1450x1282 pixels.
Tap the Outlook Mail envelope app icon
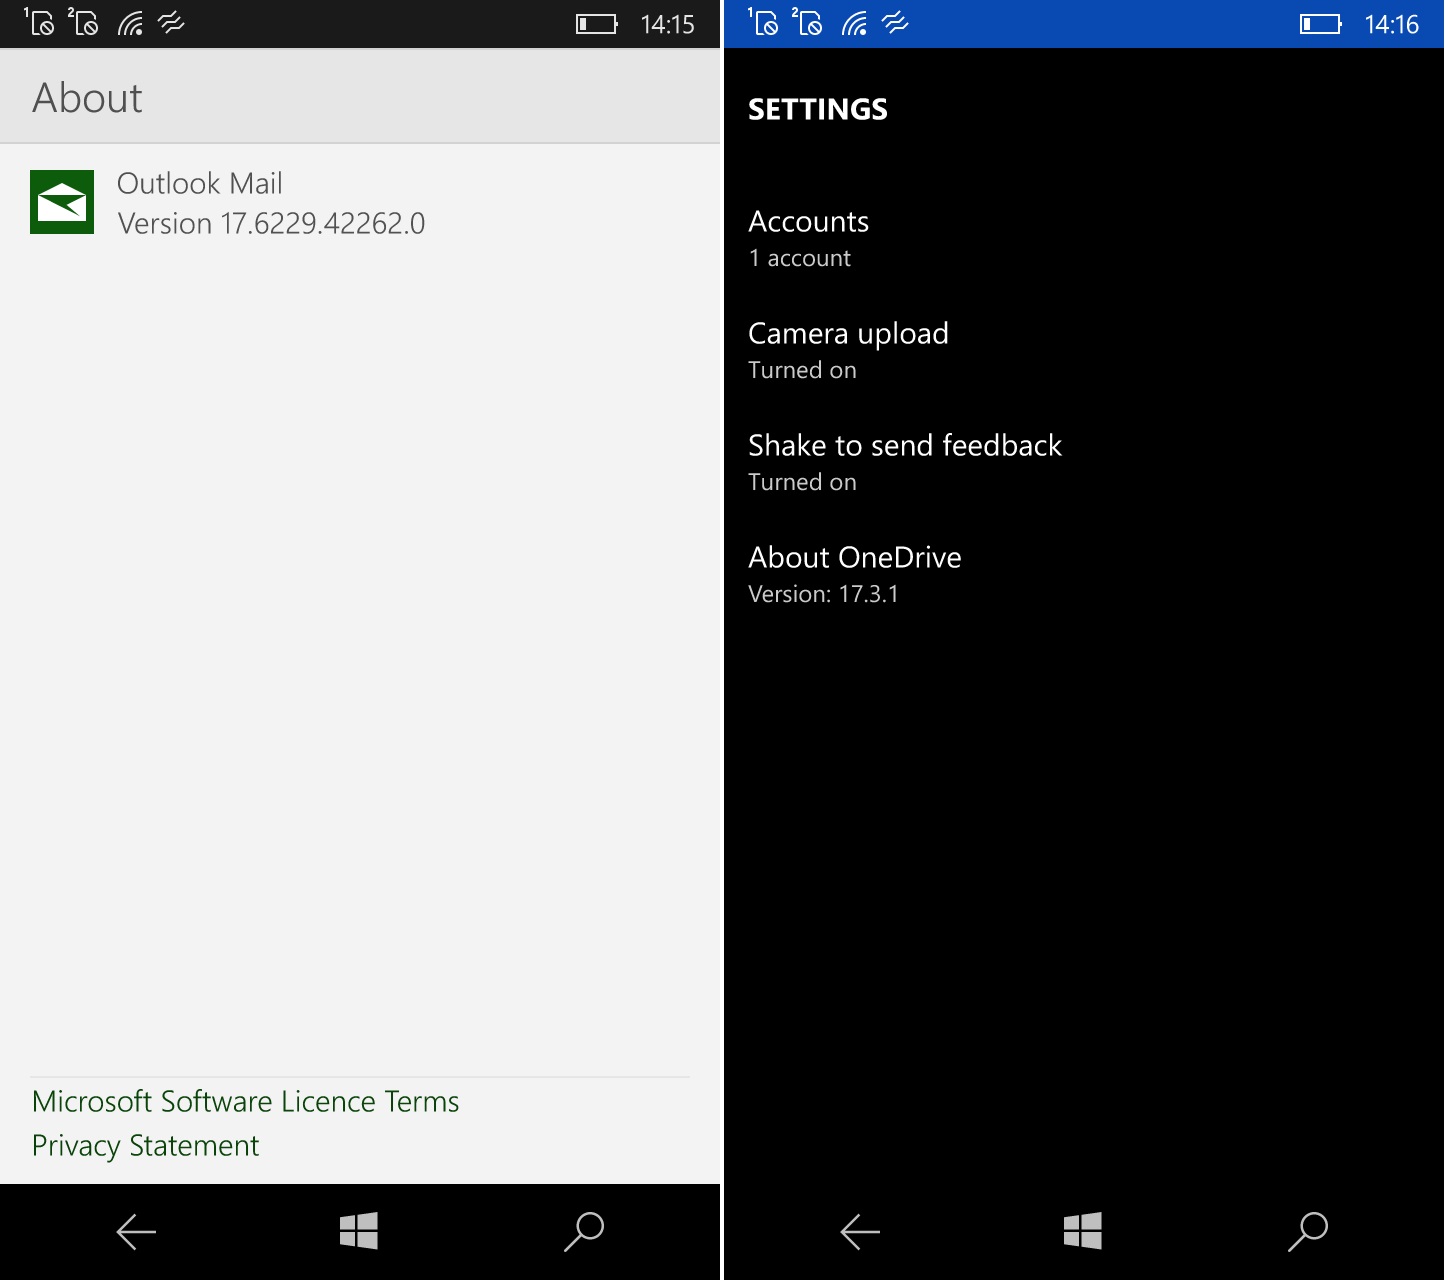62,202
